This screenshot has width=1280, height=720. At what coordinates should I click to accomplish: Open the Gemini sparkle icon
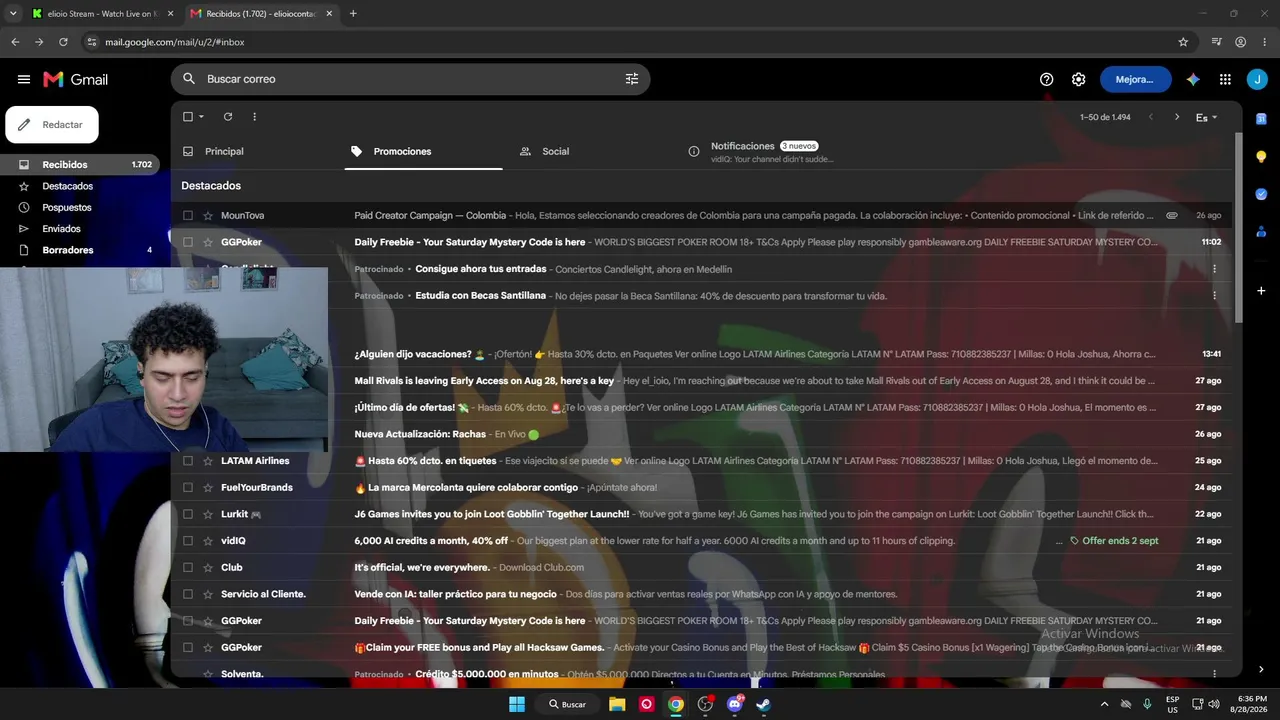[x=1193, y=79]
